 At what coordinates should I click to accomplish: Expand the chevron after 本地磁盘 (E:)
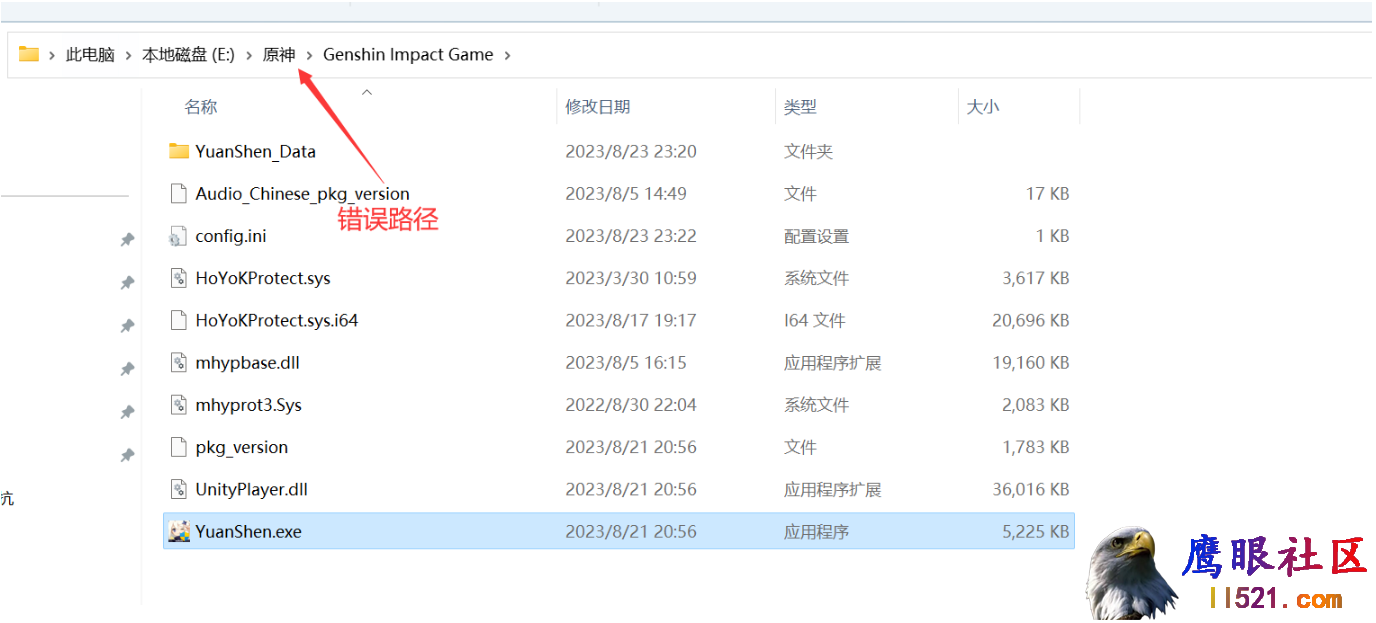(x=249, y=55)
